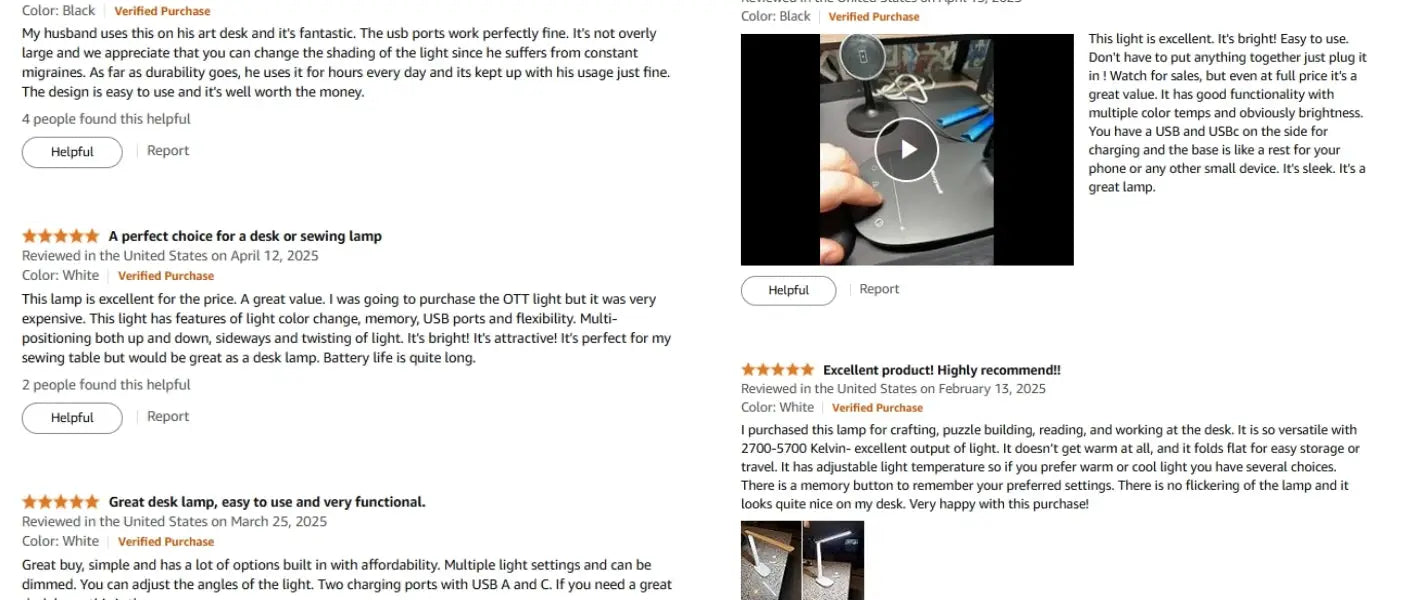Click Verified Purchase on the art desk review

click(162, 11)
